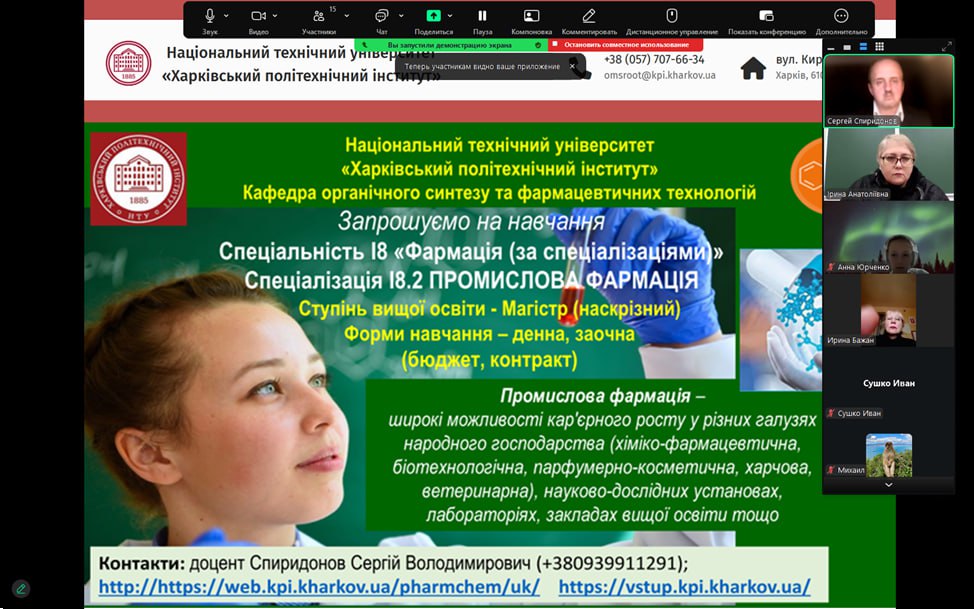This screenshot has height=609, width=974.
Task: Click 'Спеціалізація І8.2 ПРОМИСЛОВА ФАРМАЦІЯ' line
Action: pyautogui.click(x=471, y=280)
